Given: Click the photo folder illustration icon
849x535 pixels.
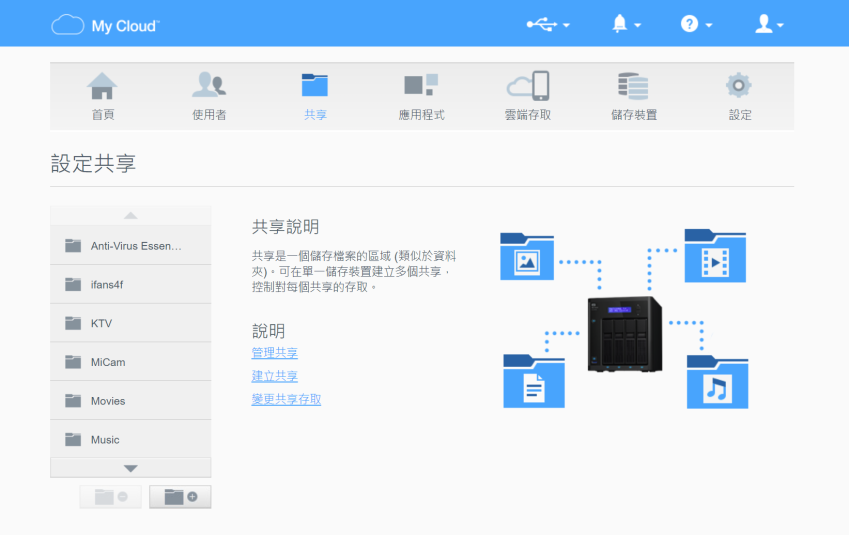Looking at the screenshot, I should pyautogui.click(x=527, y=257).
